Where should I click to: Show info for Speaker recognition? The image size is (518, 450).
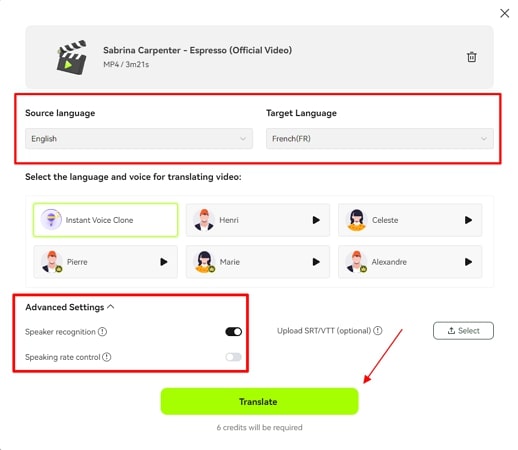[x=102, y=332]
